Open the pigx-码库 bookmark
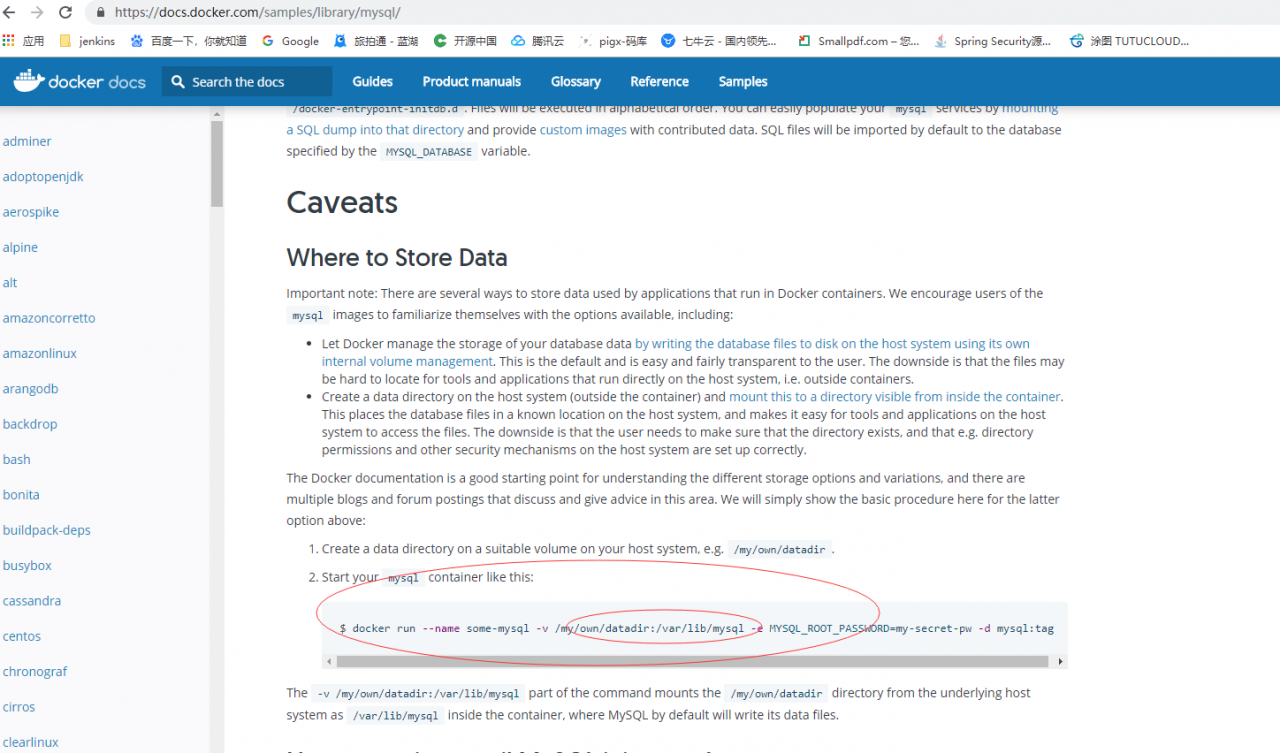The image size is (1280, 753). [613, 41]
